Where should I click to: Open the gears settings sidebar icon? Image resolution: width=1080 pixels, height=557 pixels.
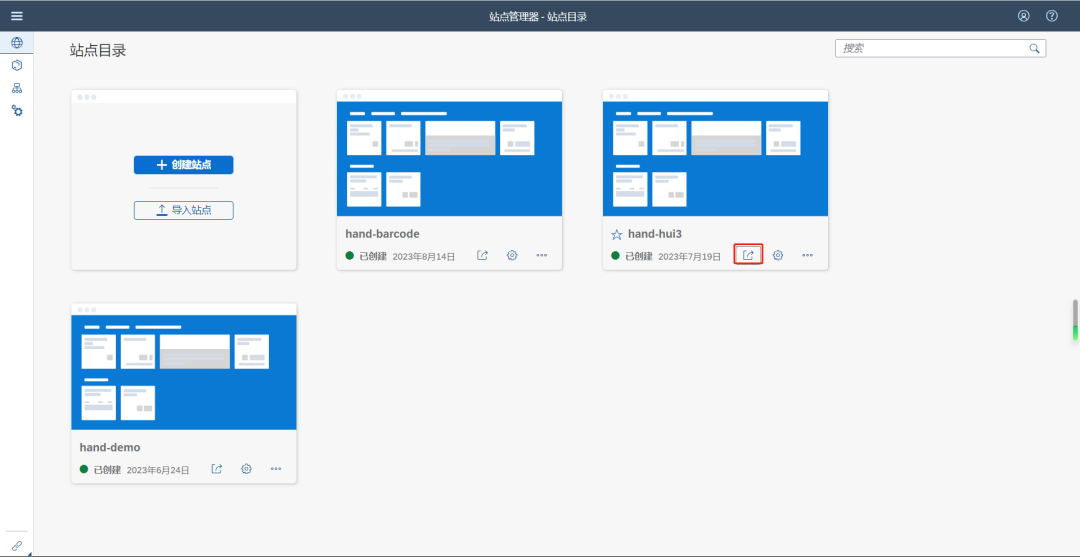(17, 111)
